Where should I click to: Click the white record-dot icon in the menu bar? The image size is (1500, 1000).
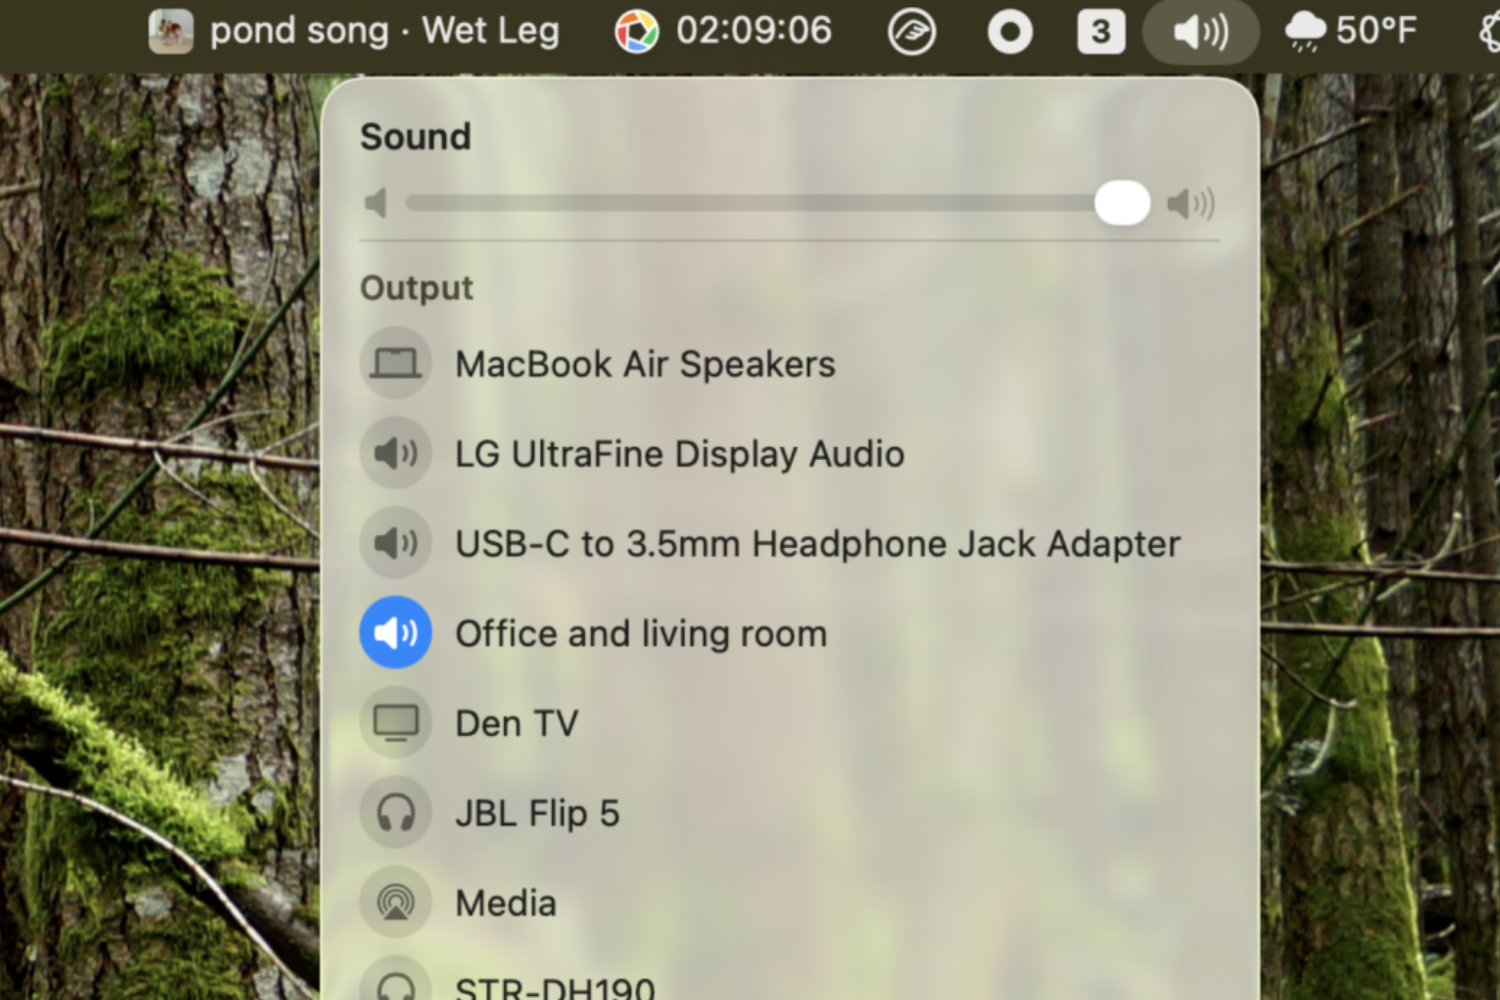click(x=1010, y=31)
